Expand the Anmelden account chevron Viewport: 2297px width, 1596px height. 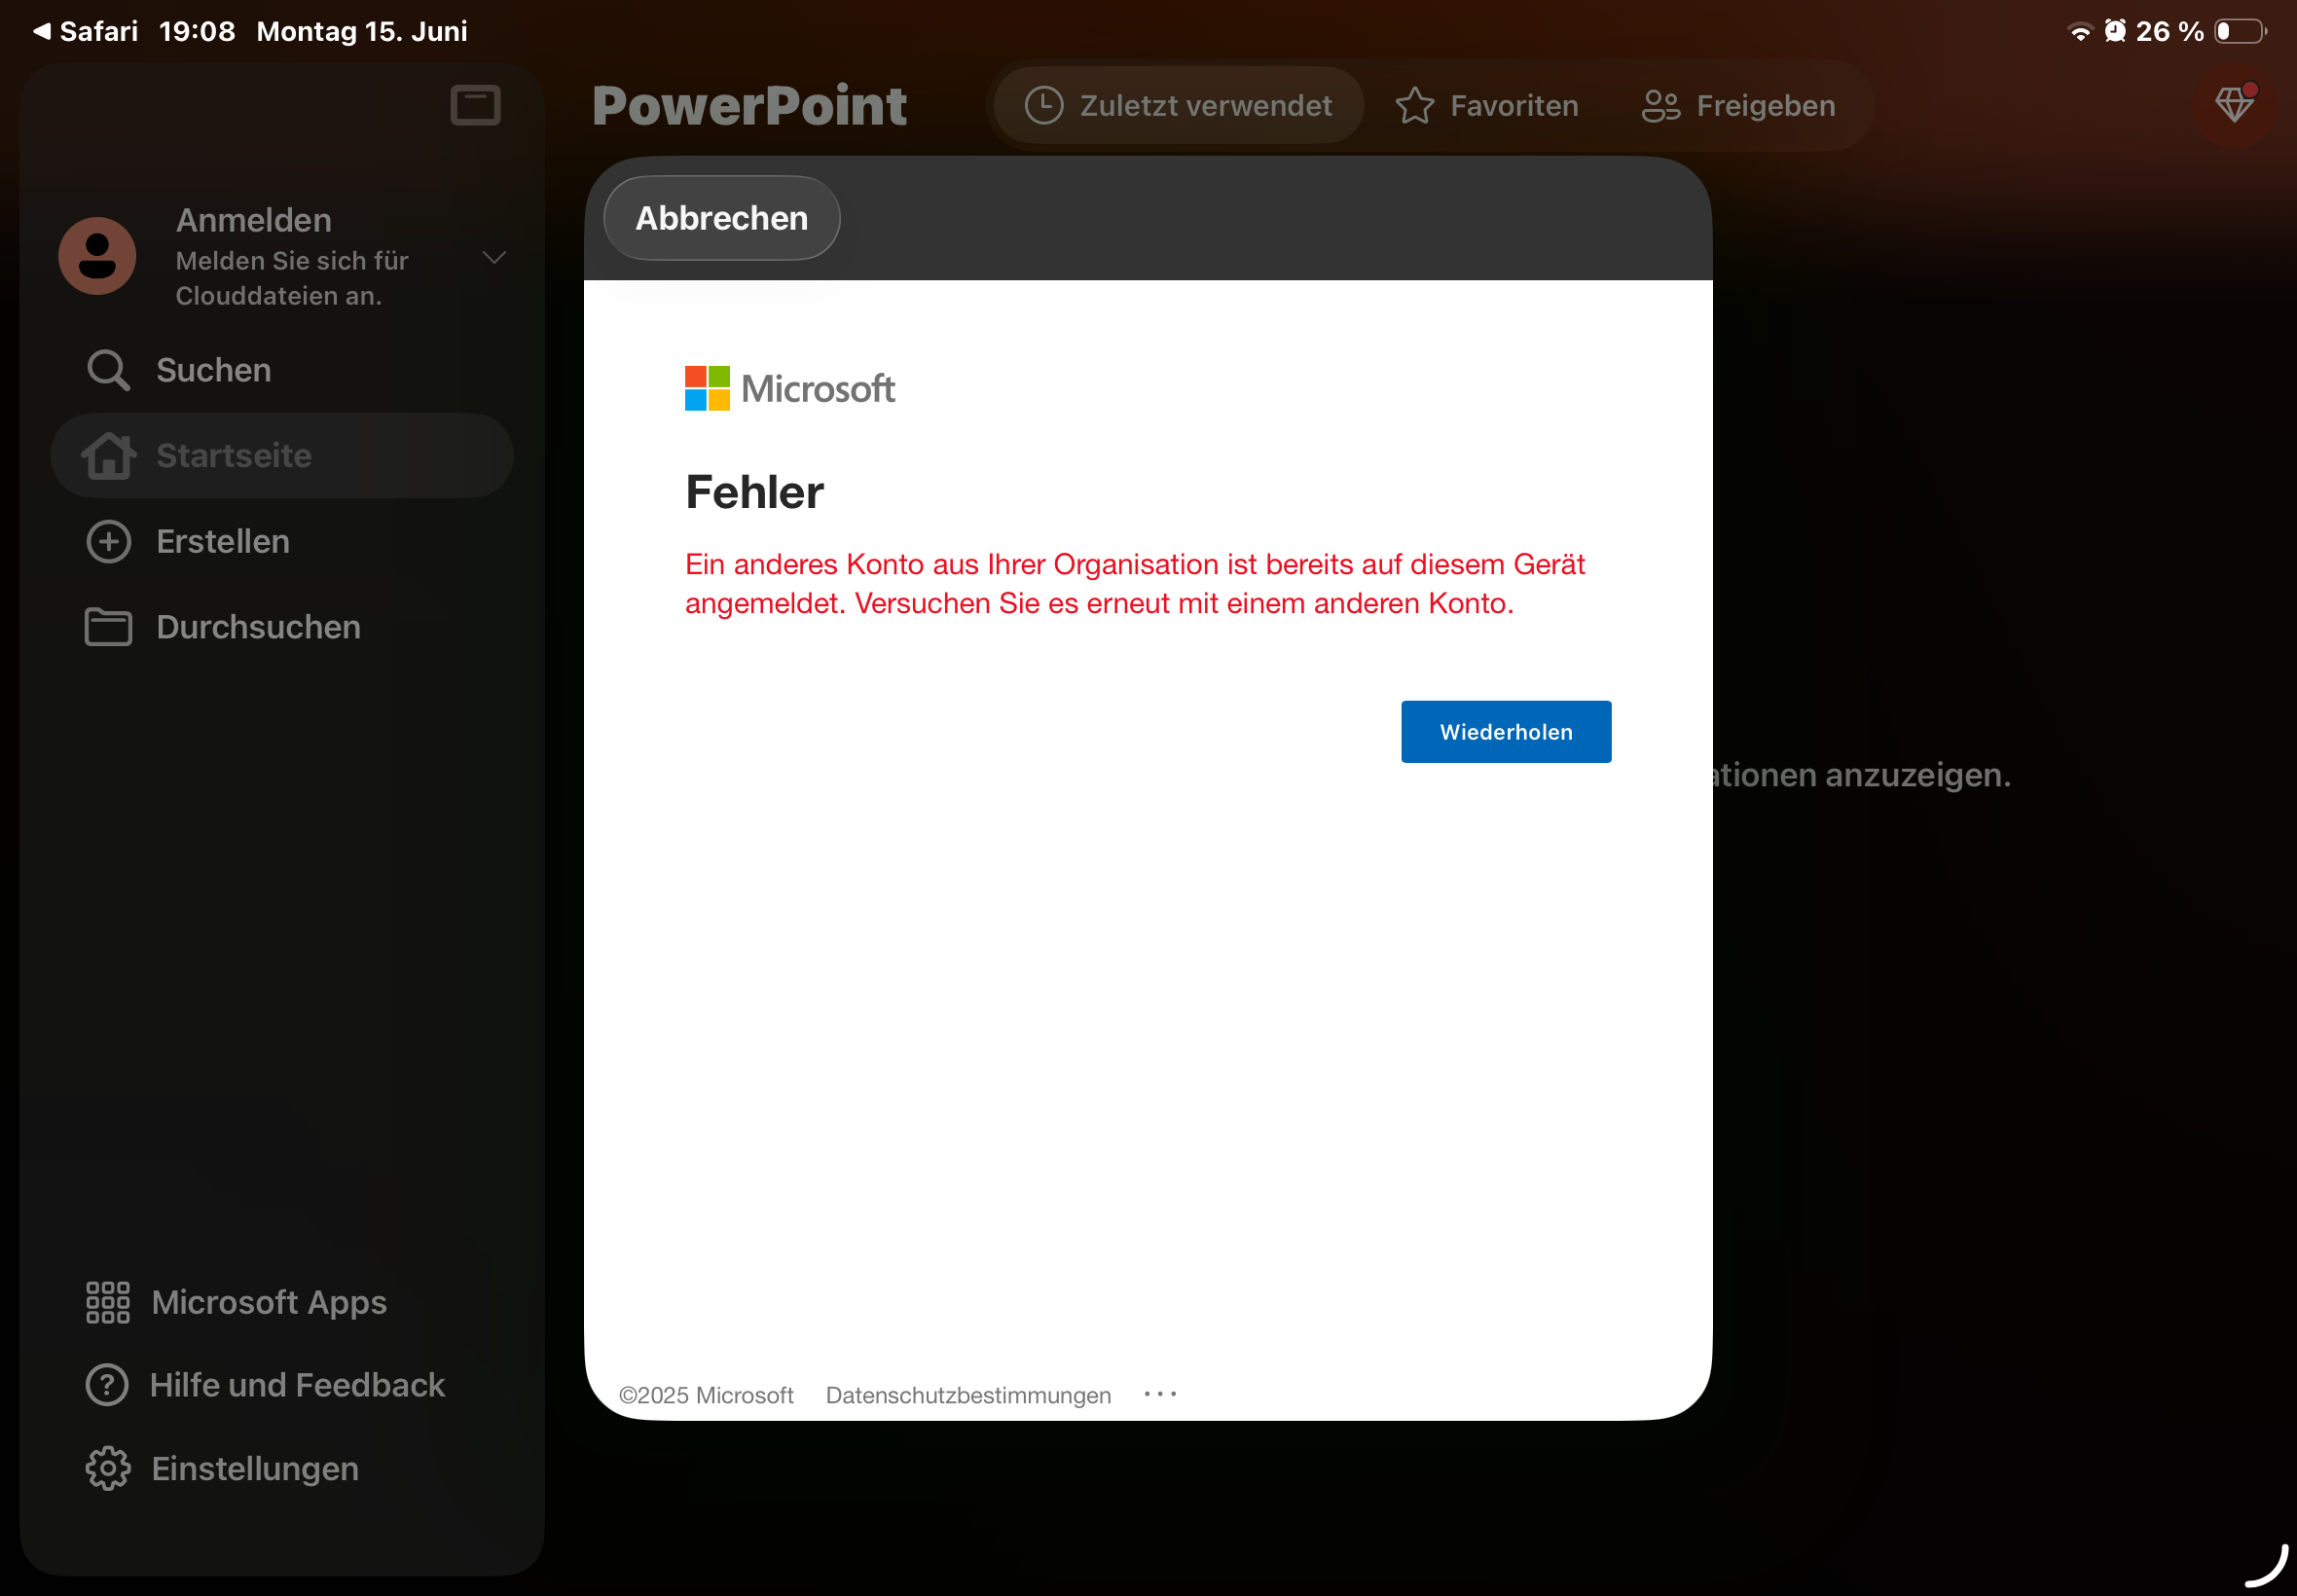494,257
